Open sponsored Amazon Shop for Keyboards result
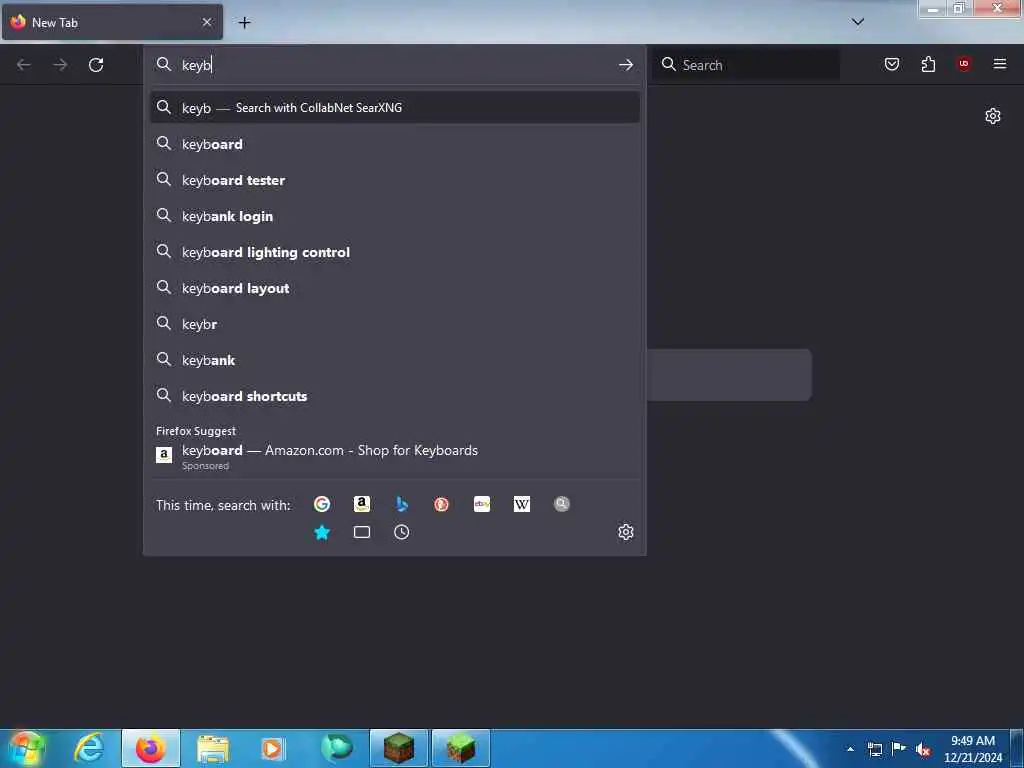The image size is (1024, 768). tap(394, 456)
